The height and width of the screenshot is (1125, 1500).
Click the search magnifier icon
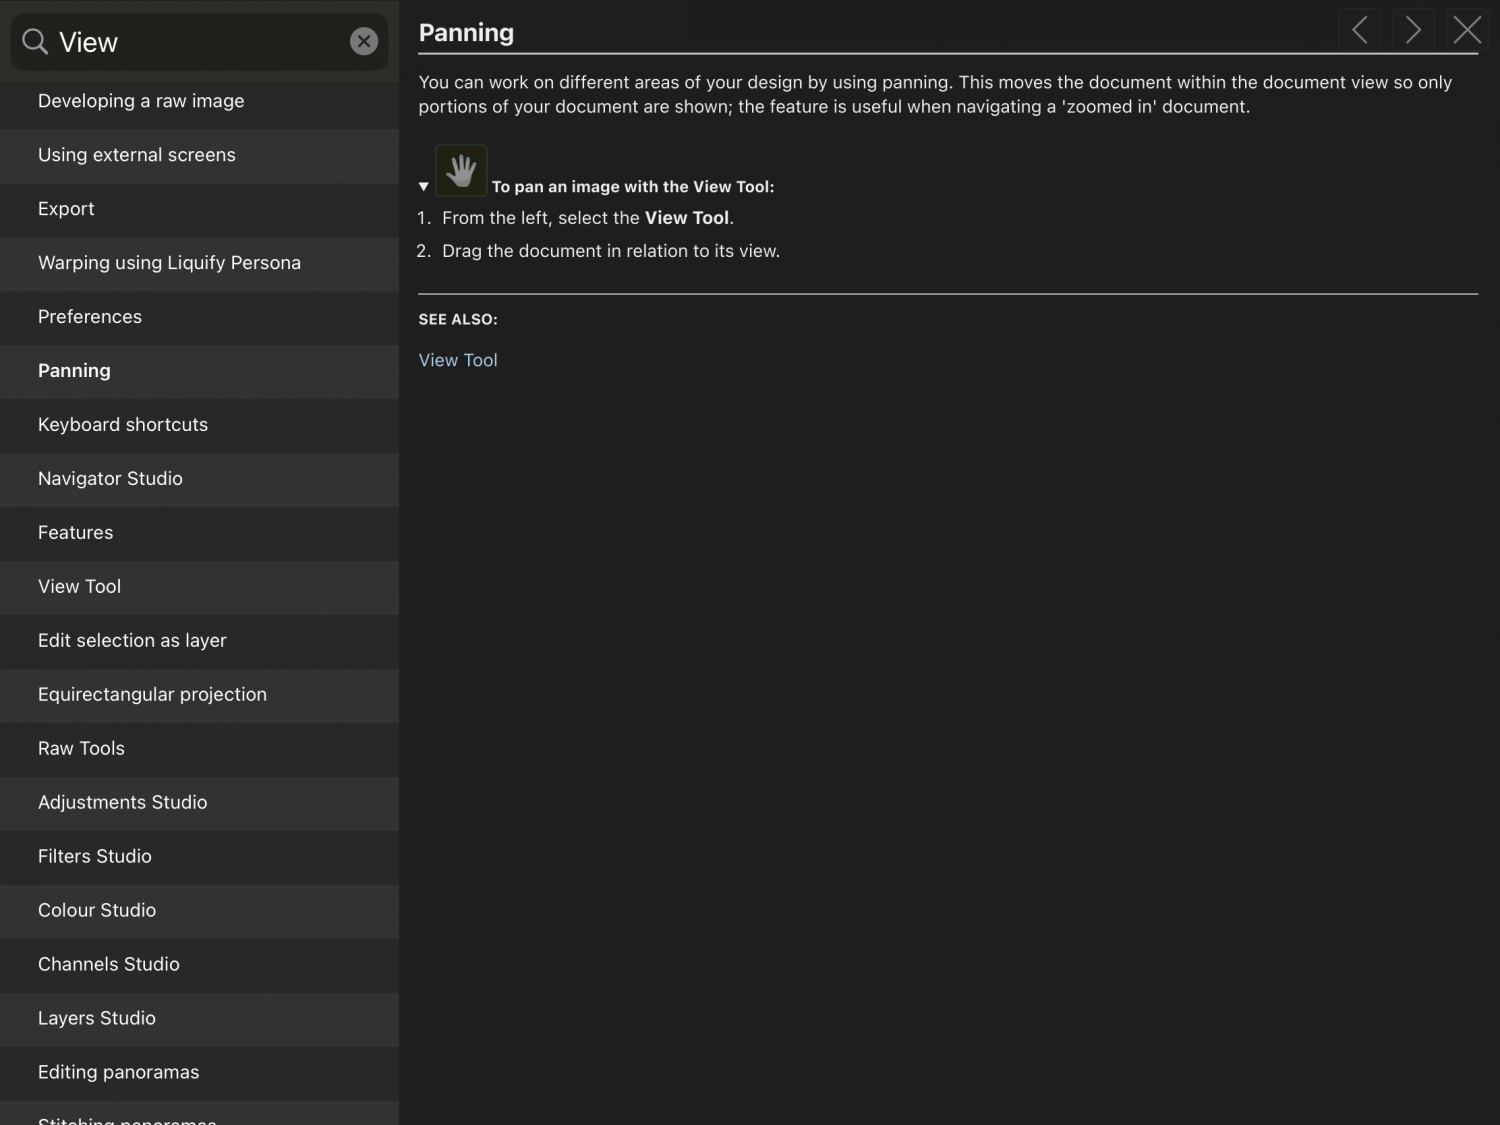(x=35, y=42)
